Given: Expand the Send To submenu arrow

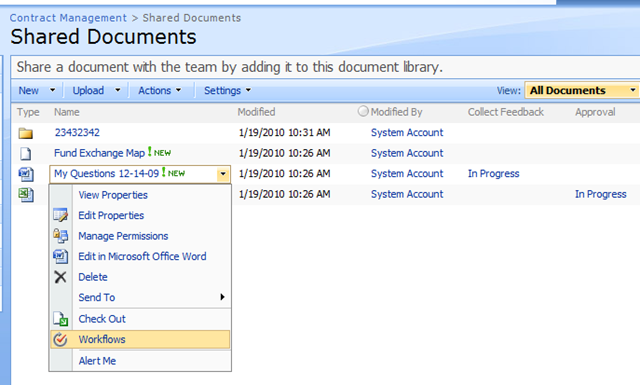Looking at the screenshot, I should 222,297.
